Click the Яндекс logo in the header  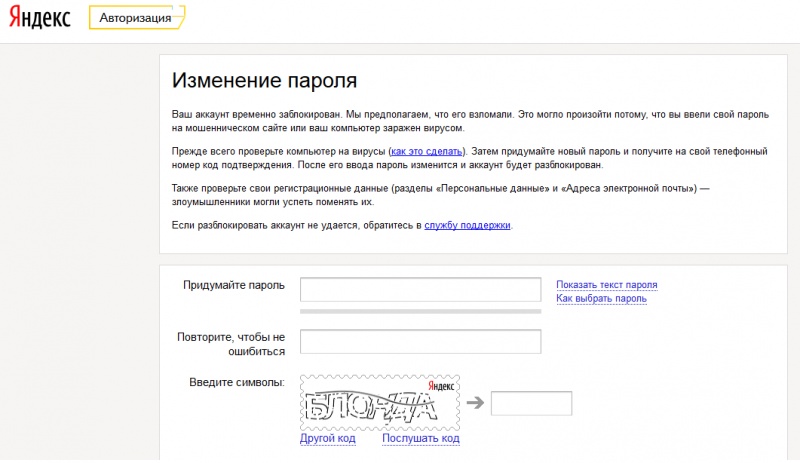click(x=41, y=19)
